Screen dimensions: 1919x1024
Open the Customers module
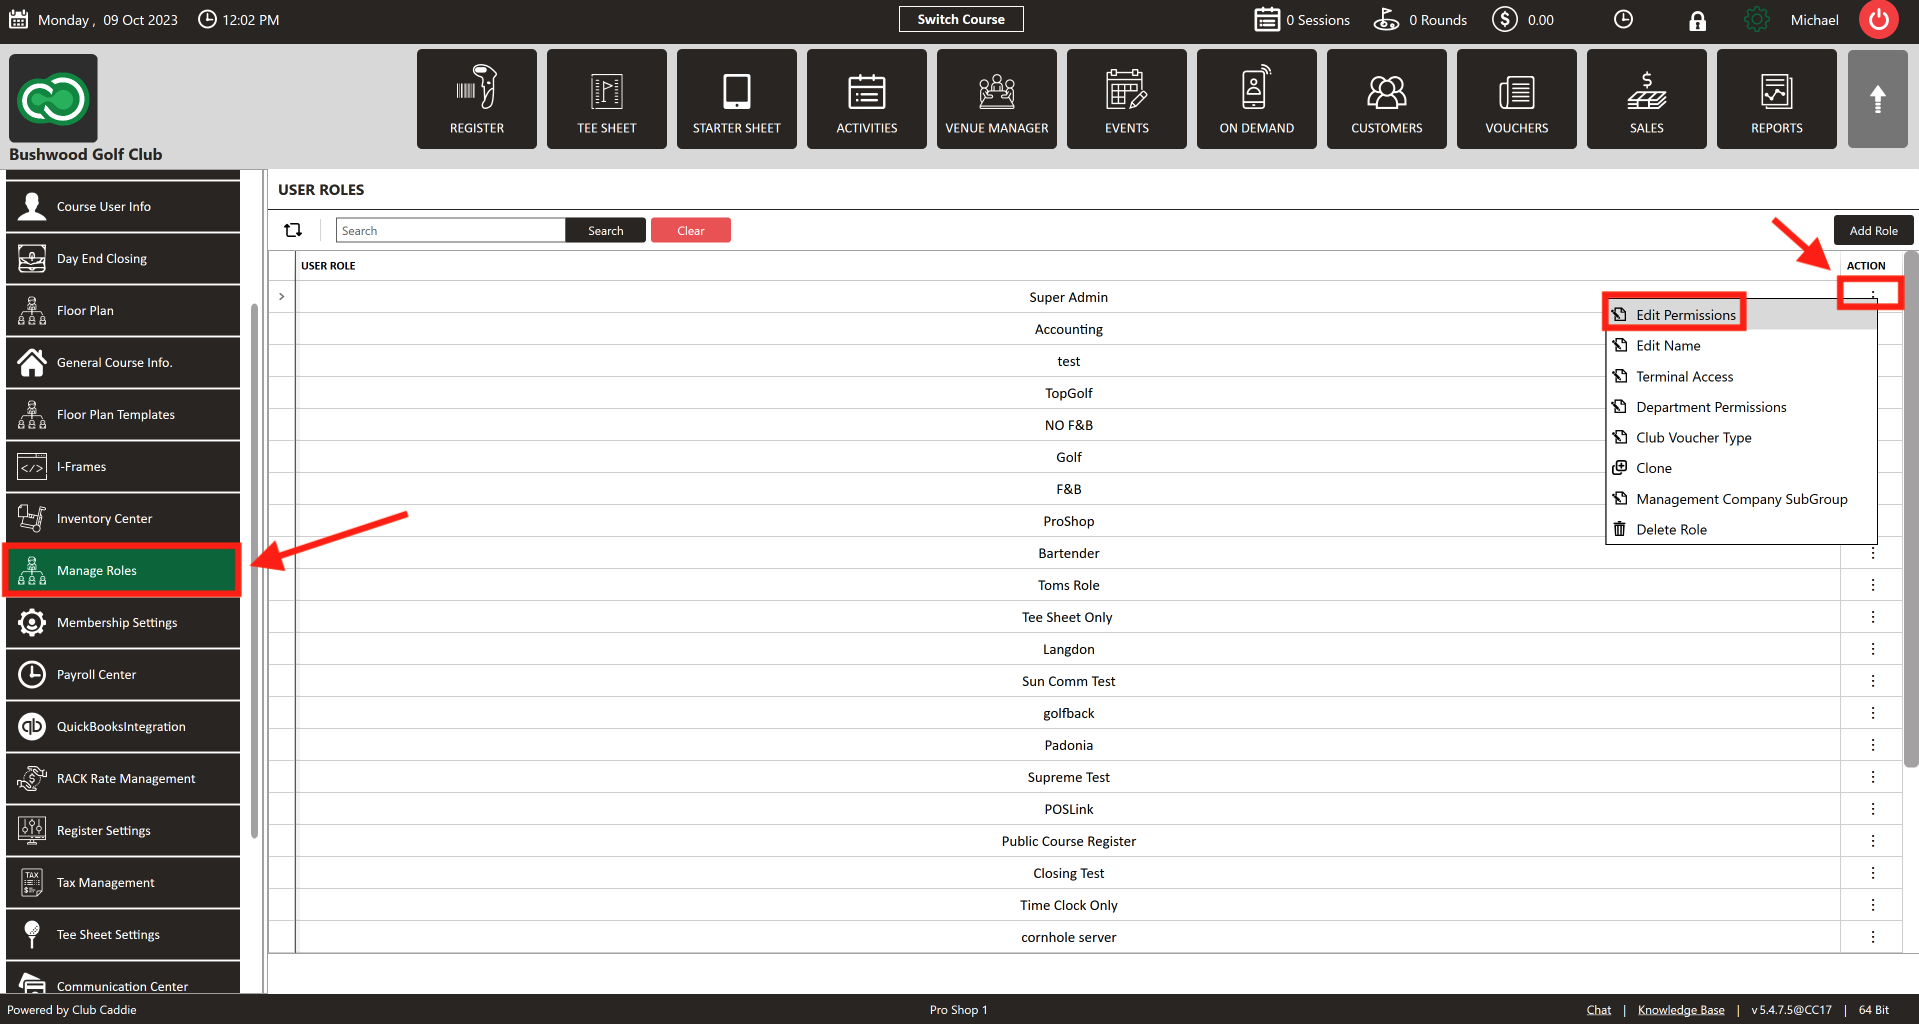[x=1387, y=99]
